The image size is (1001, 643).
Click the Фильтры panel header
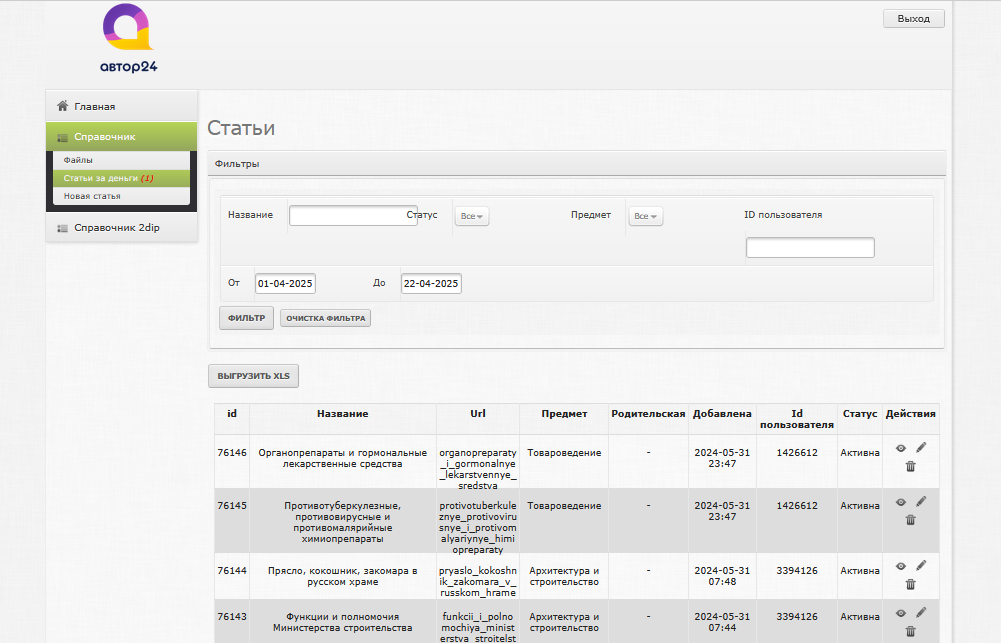pyautogui.click(x=576, y=163)
